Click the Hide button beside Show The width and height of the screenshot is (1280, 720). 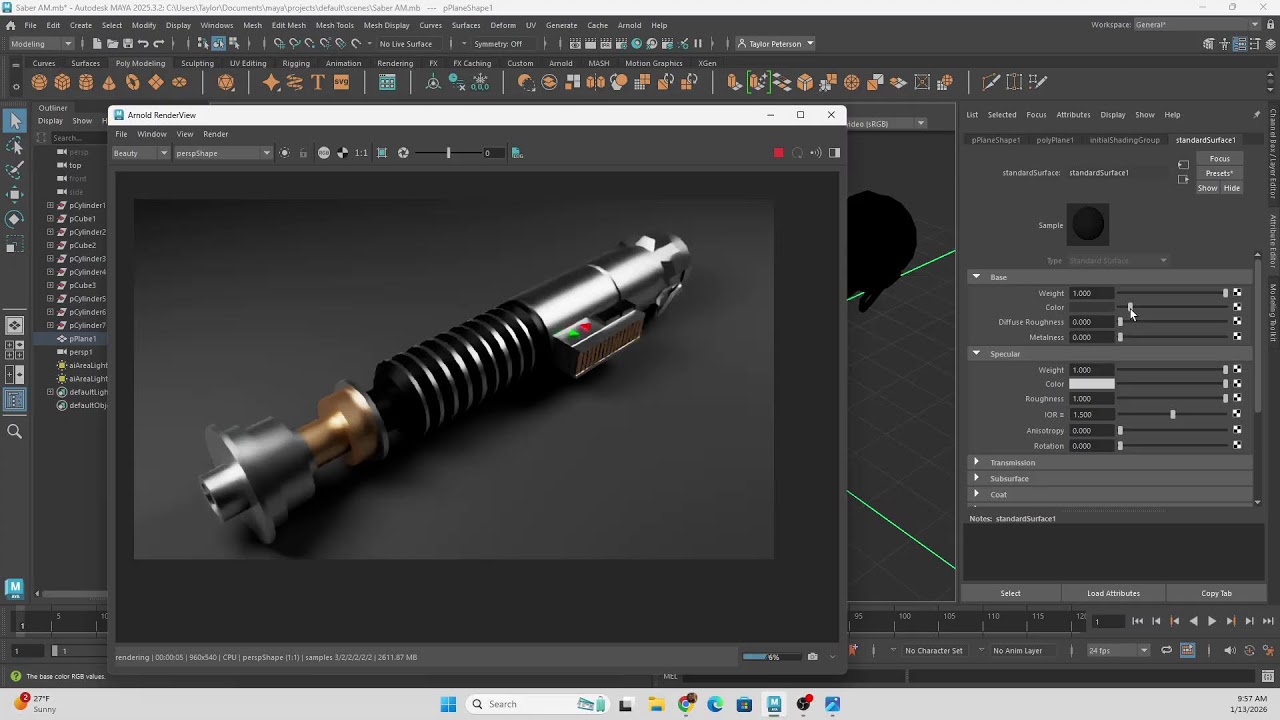[x=1231, y=188]
